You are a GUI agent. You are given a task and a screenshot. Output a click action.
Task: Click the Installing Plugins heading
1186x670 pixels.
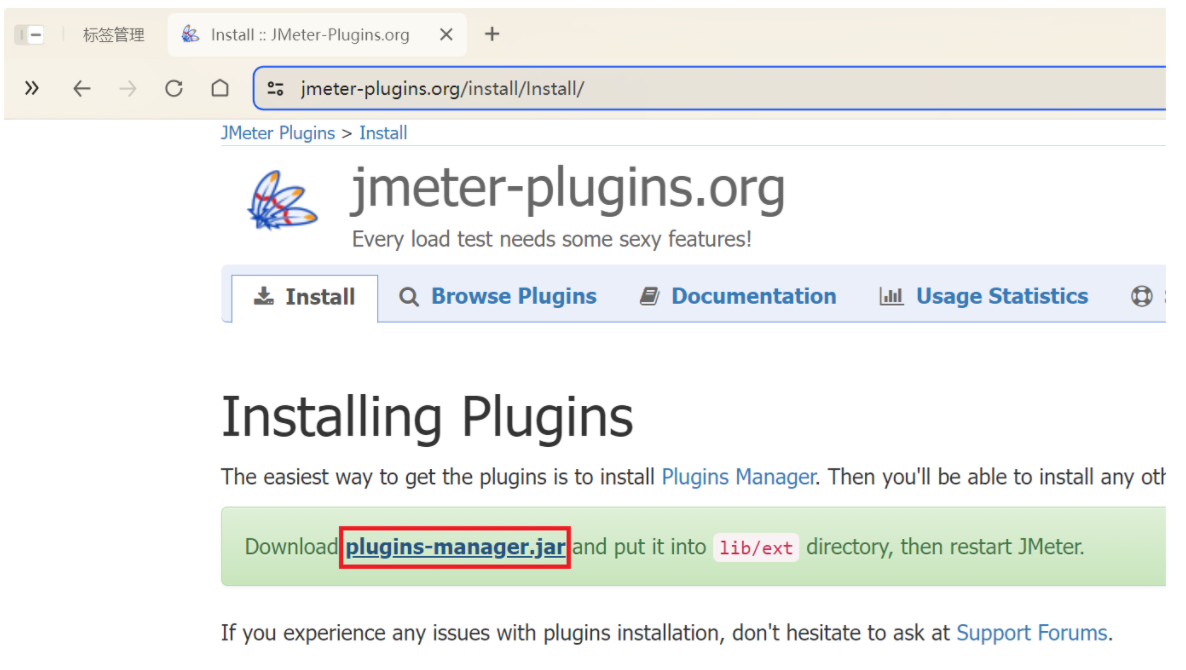[x=427, y=417]
